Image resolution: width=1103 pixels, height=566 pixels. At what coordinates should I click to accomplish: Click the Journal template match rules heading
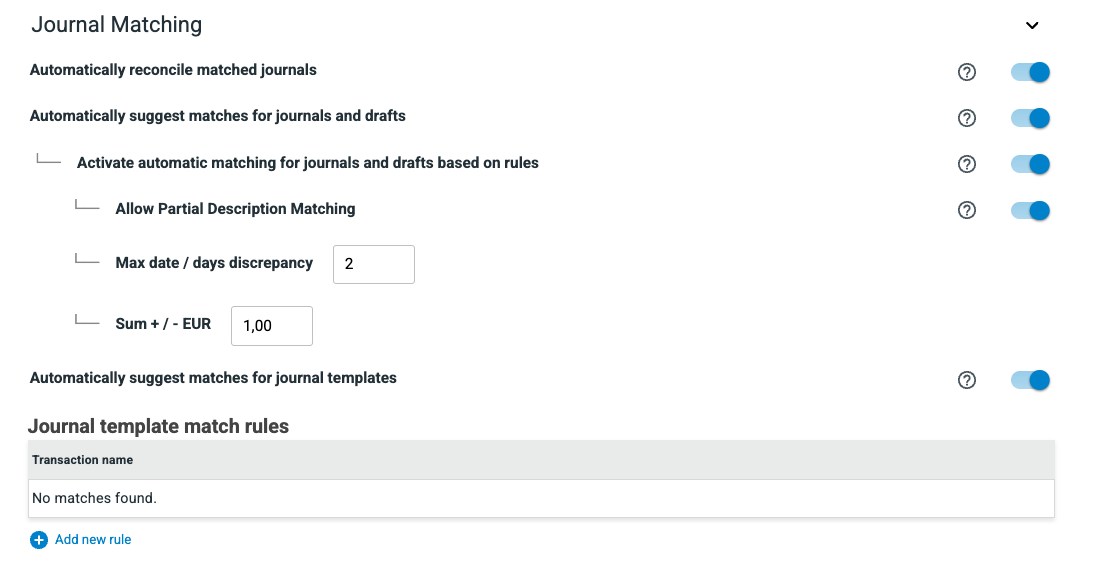pyautogui.click(x=159, y=426)
